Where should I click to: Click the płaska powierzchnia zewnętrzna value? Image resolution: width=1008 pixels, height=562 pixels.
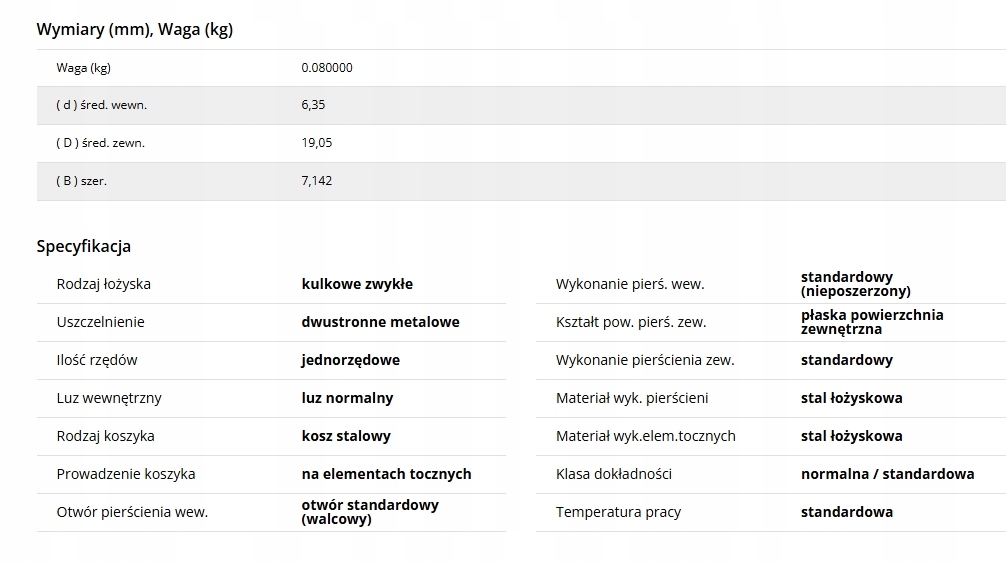coord(872,322)
